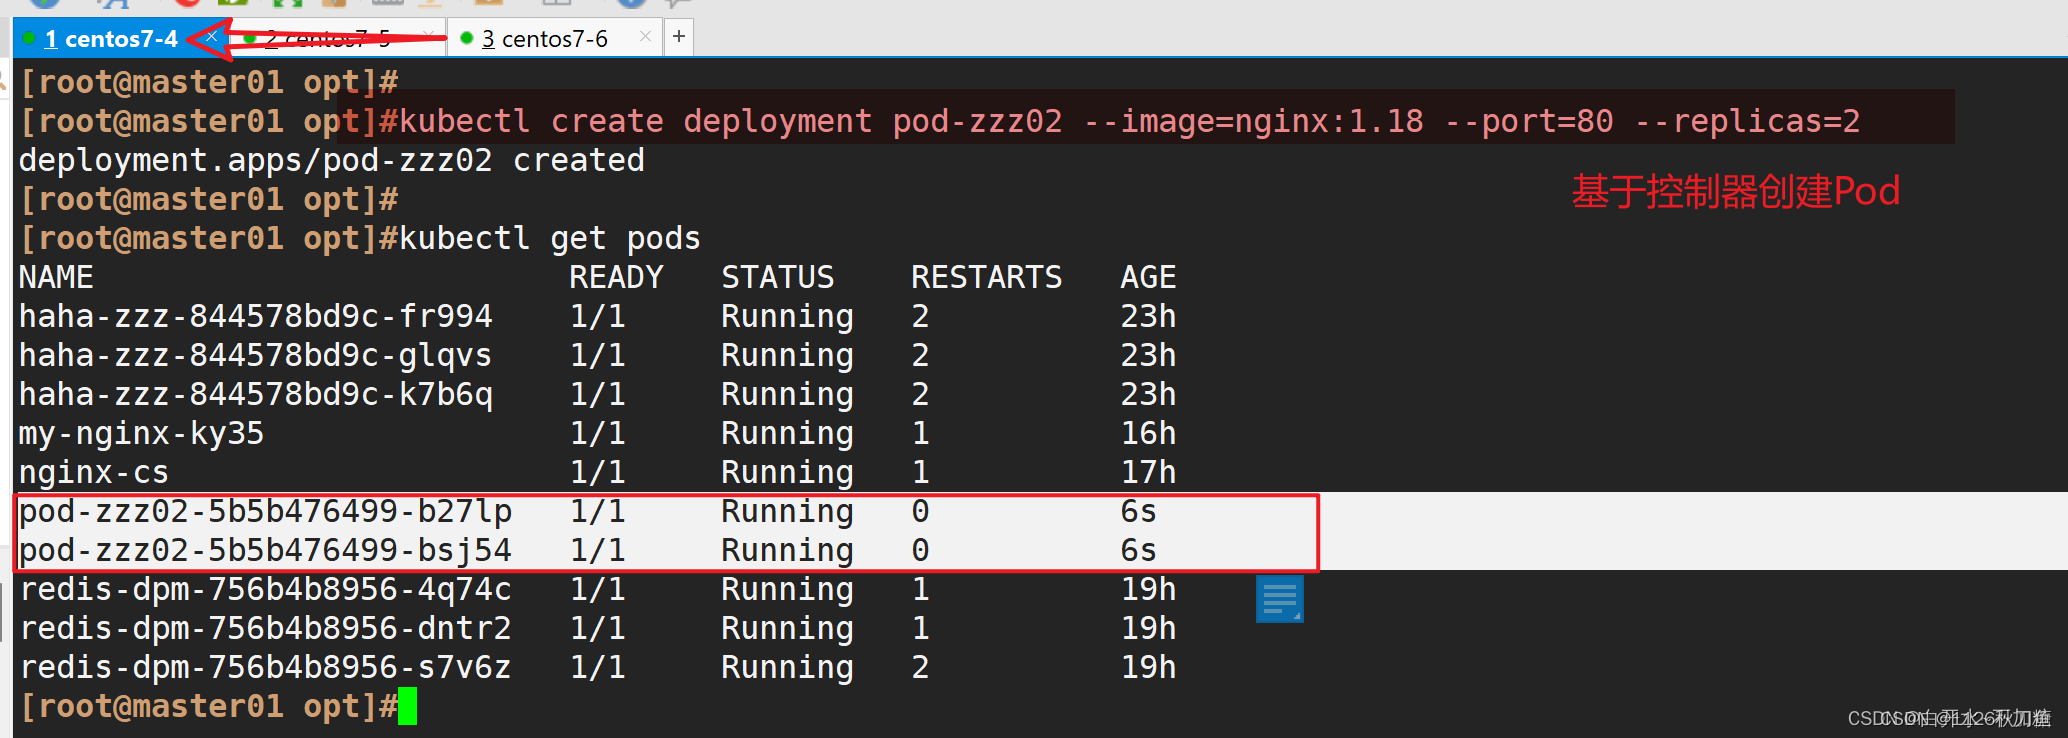
Task: Click green status dot on centos7-4 tab
Action: [x=29, y=38]
